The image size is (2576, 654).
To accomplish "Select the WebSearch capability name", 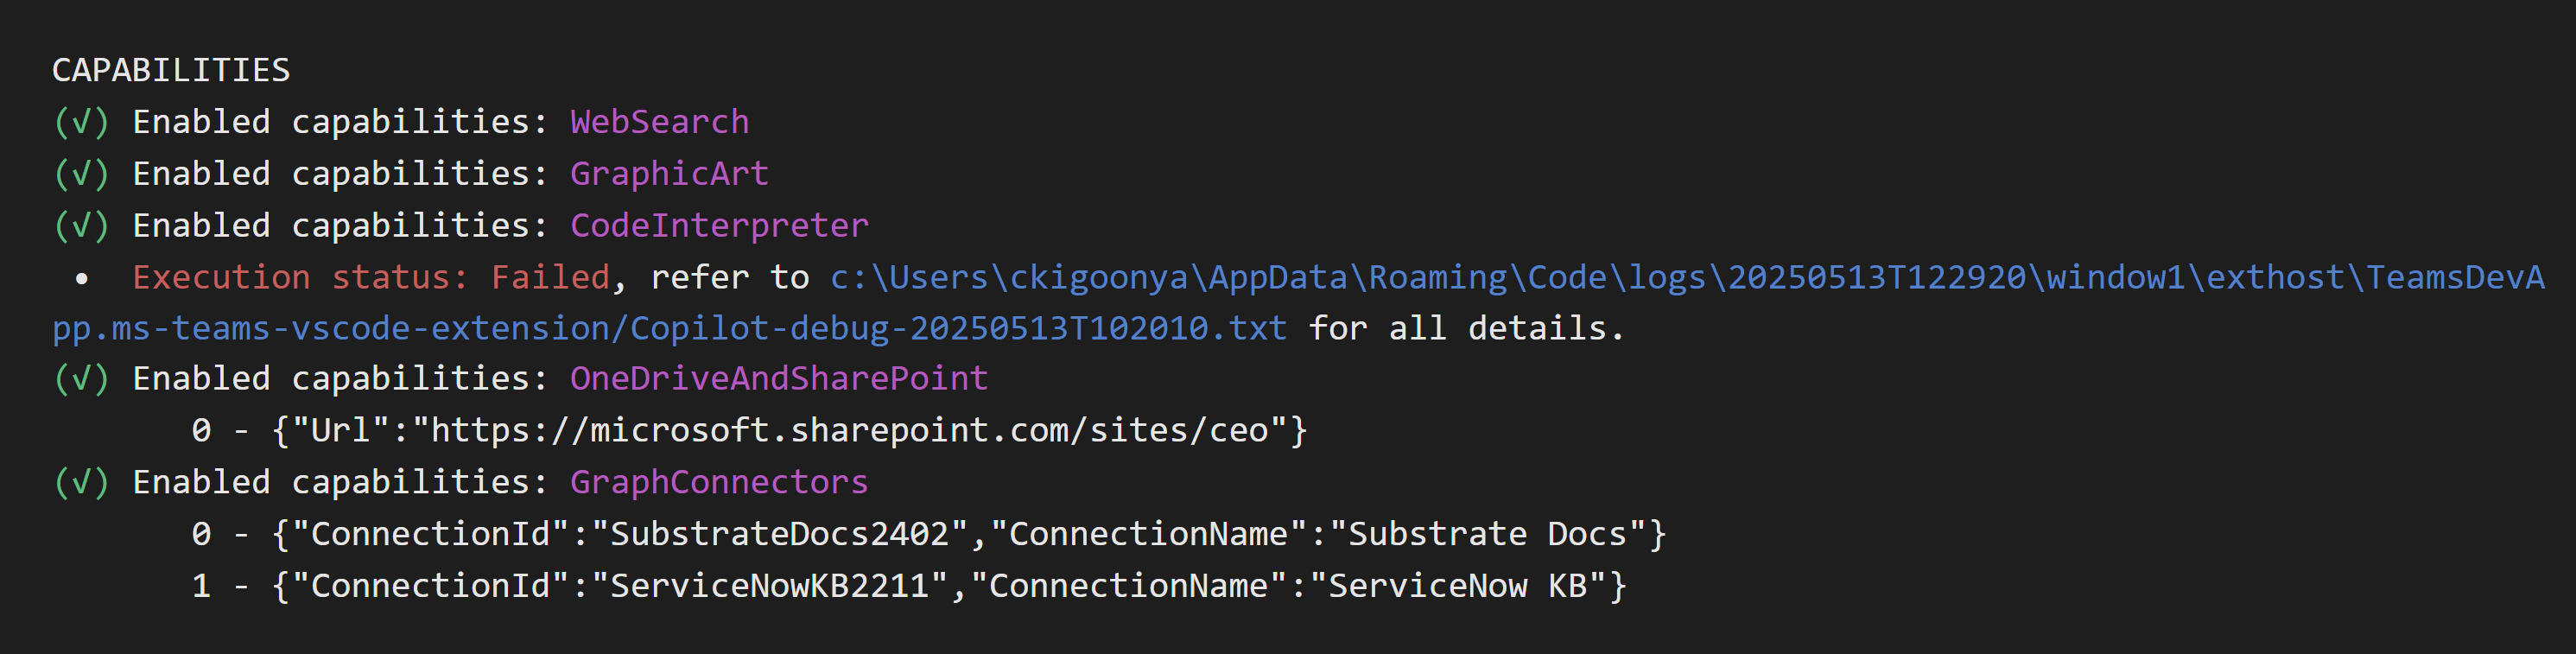I will coord(659,122).
